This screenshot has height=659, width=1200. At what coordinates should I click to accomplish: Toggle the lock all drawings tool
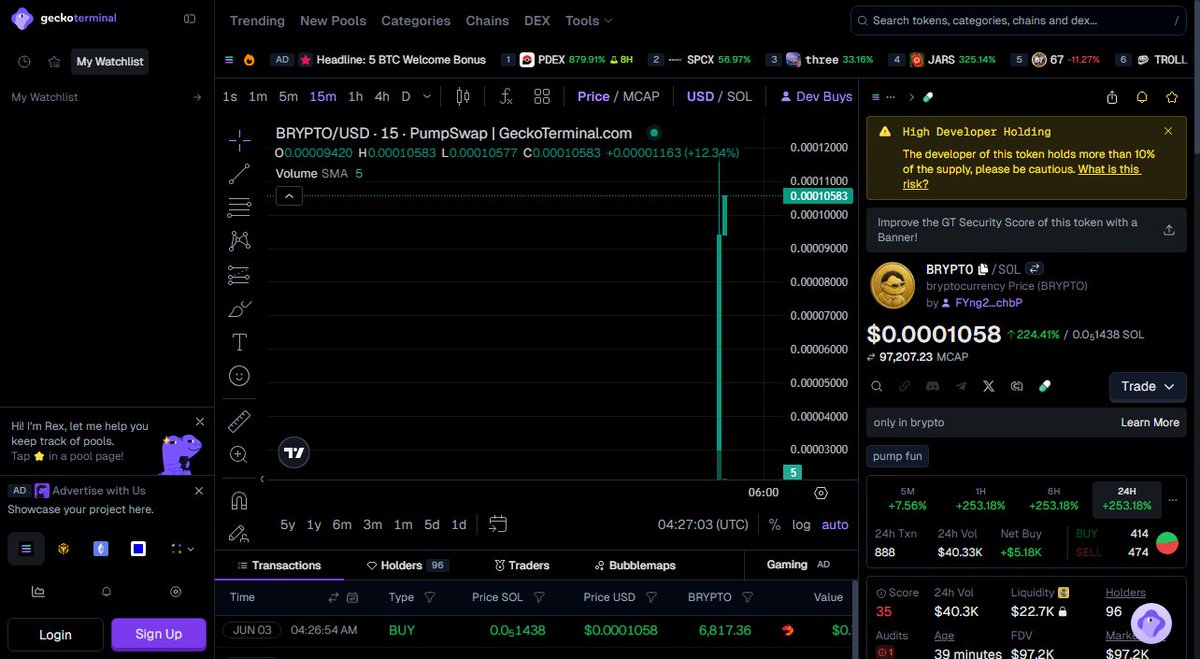point(239,534)
